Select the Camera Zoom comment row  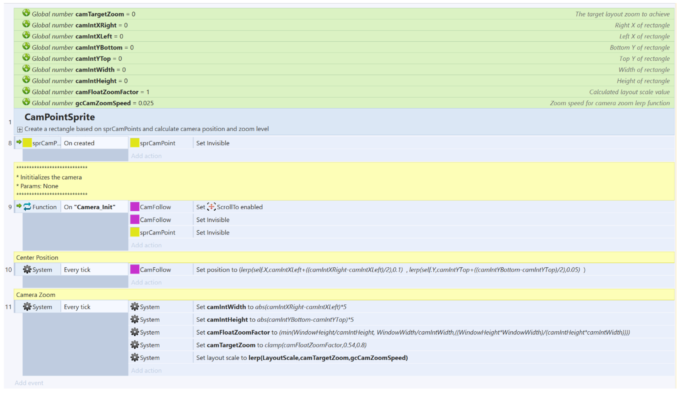click(x=344, y=295)
